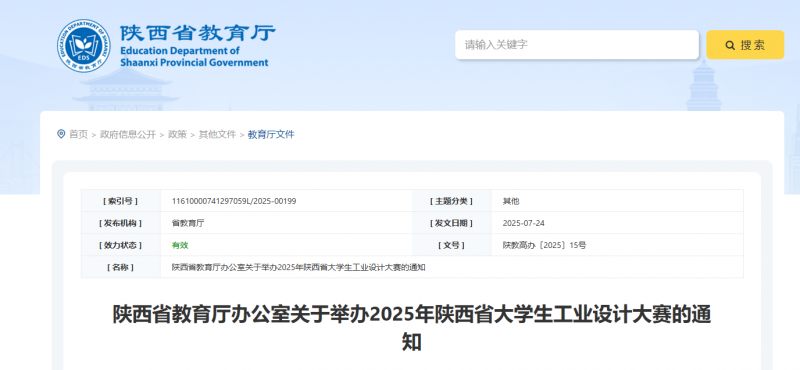800x370 pixels.
Task: Click the date 2025-07-24
Action: [523, 223]
